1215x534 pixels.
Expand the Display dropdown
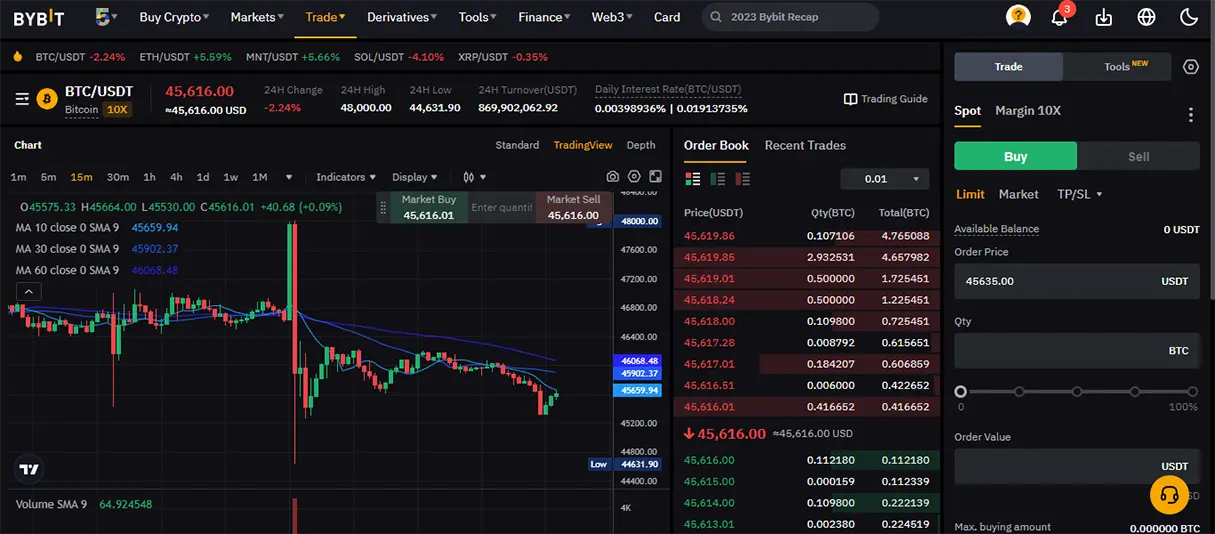(x=414, y=177)
